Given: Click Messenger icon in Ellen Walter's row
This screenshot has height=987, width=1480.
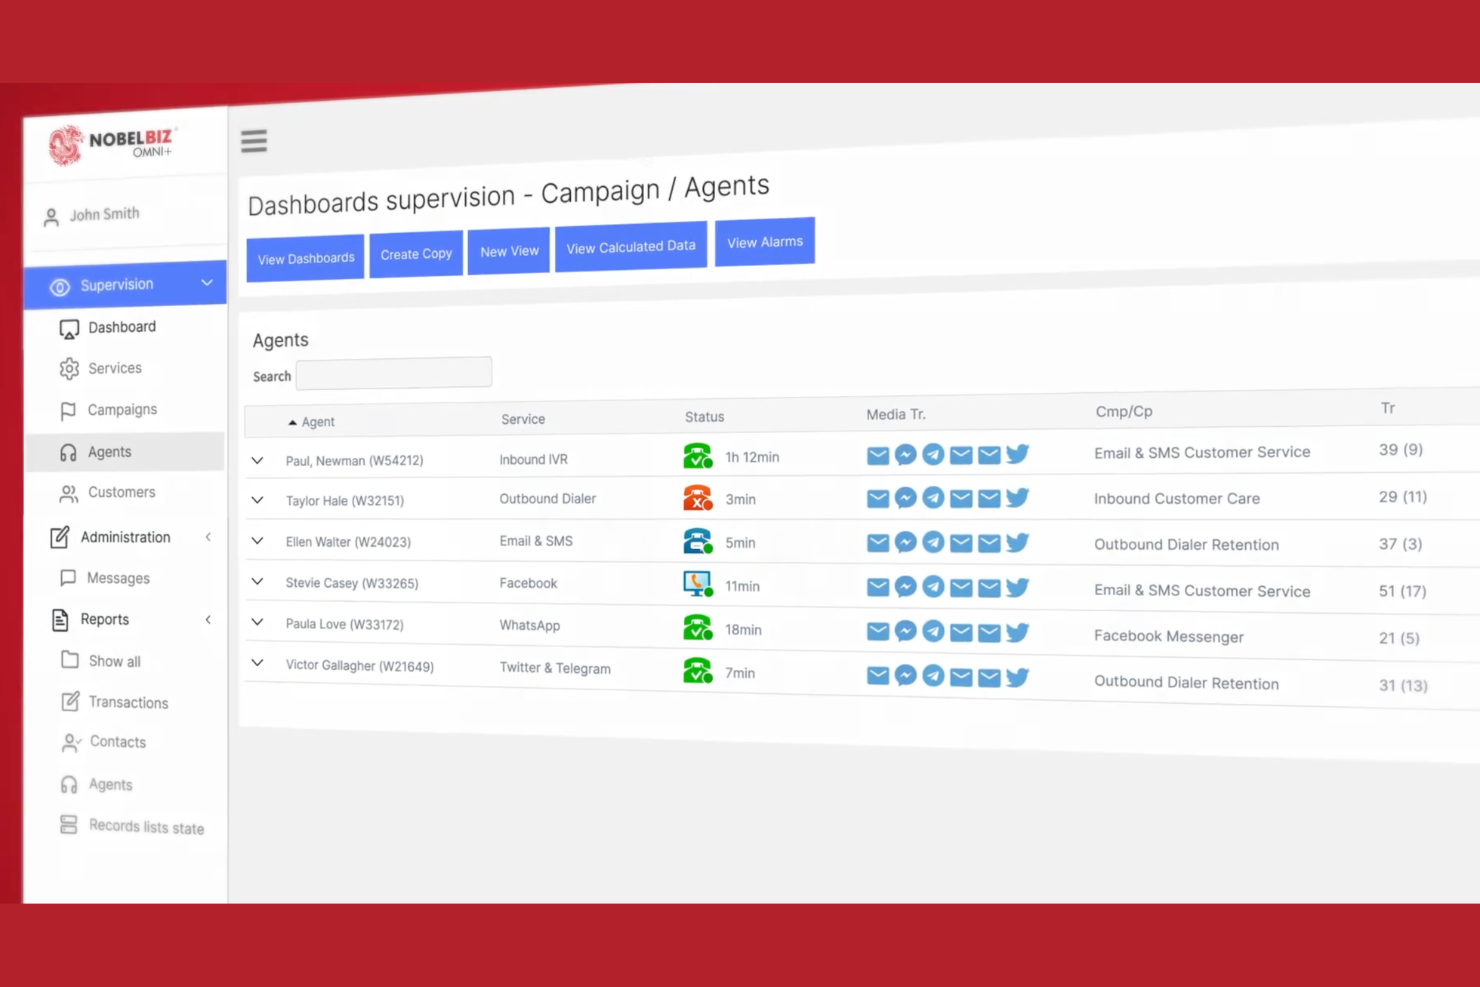Looking at the screenshot, I should point(905,542).
